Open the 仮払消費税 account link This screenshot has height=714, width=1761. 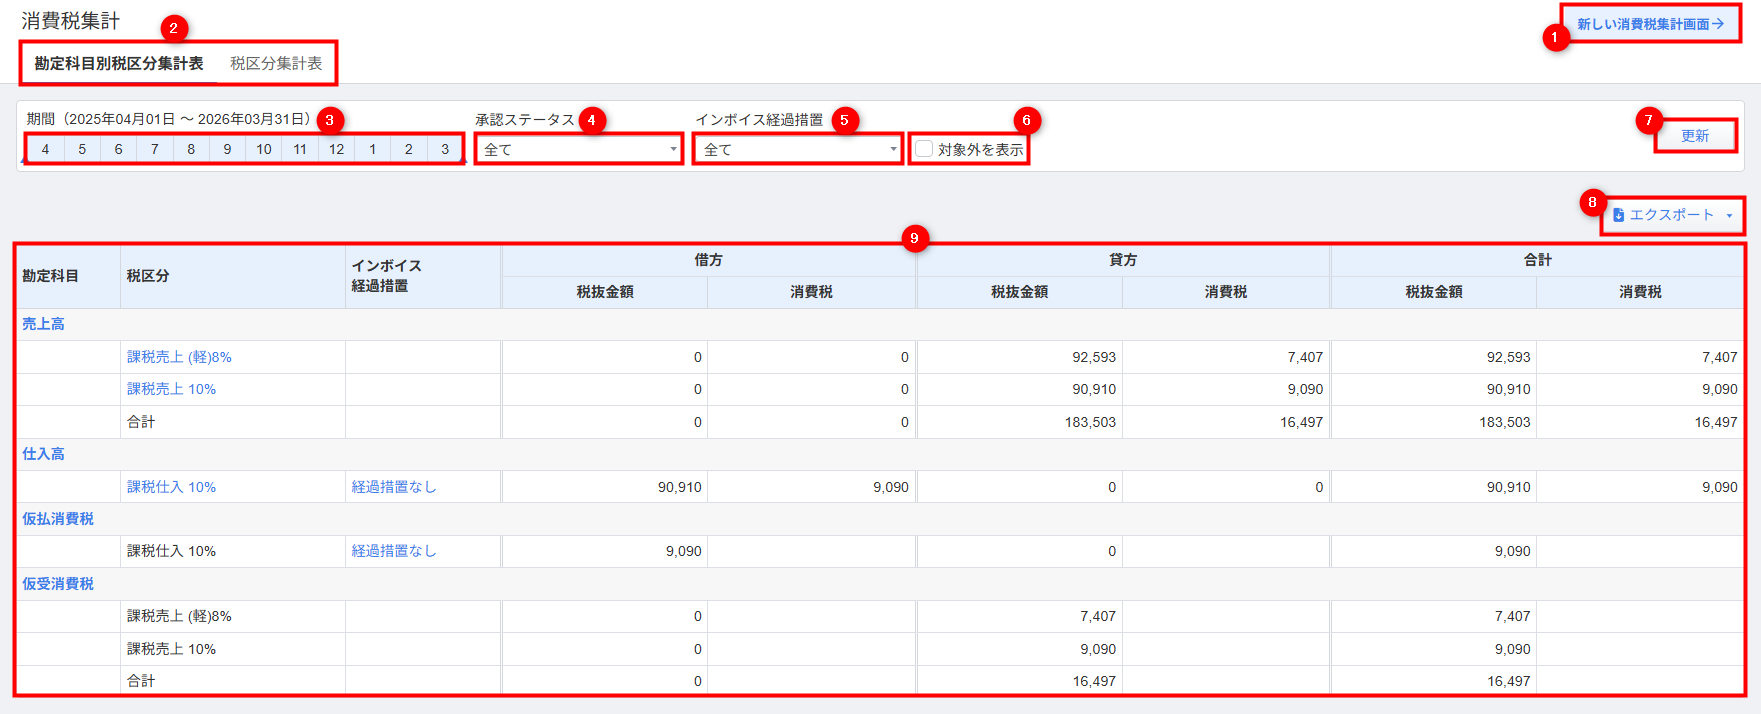pos(58,519)
